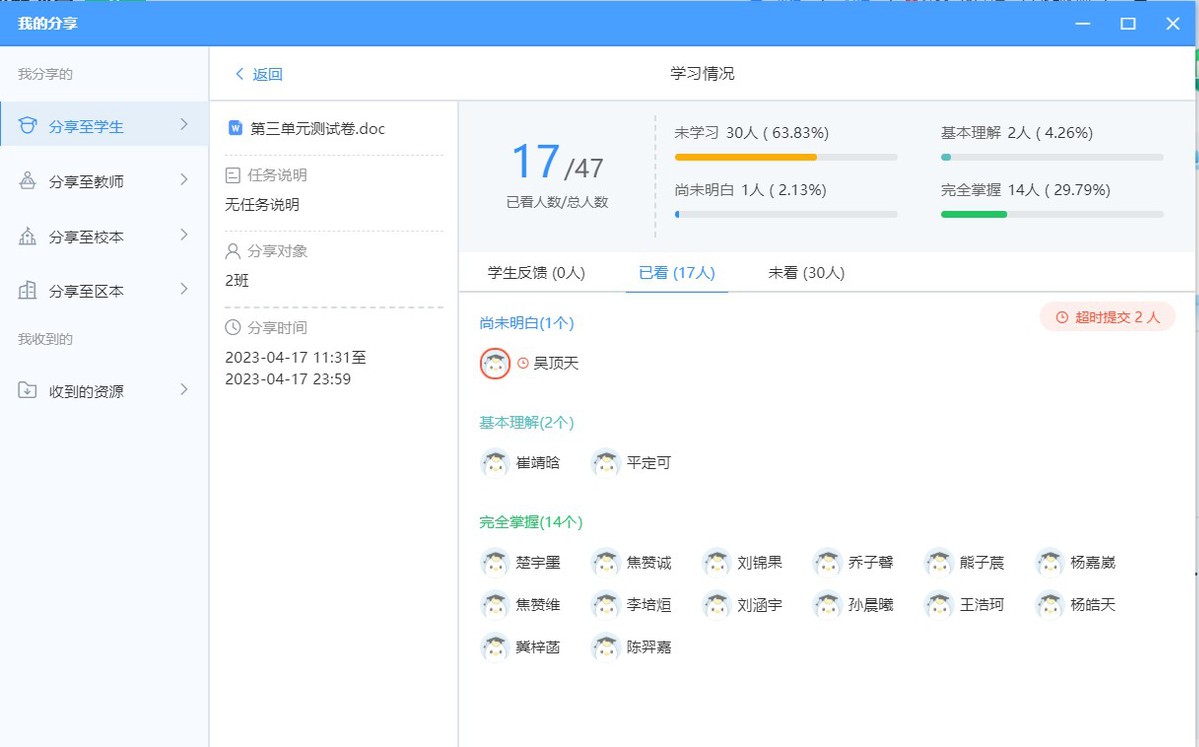Expand the 收到的资源 chevron arrow

tap(184, 390)
